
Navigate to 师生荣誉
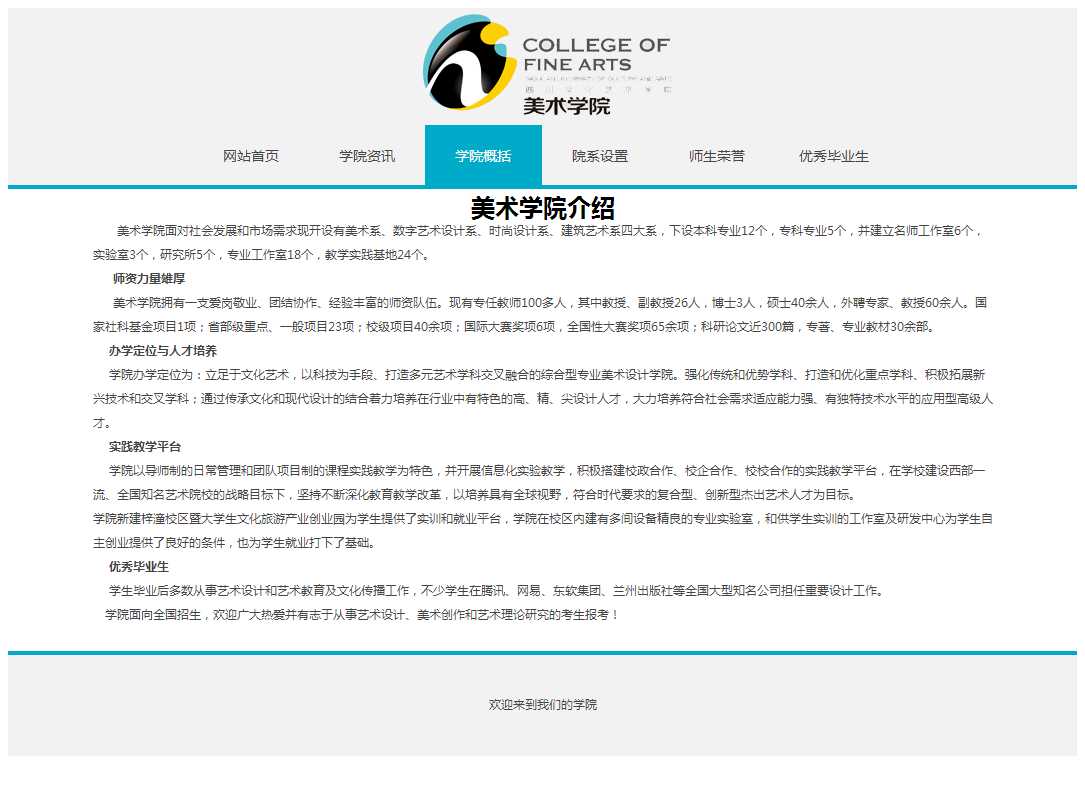pos(716,156)
